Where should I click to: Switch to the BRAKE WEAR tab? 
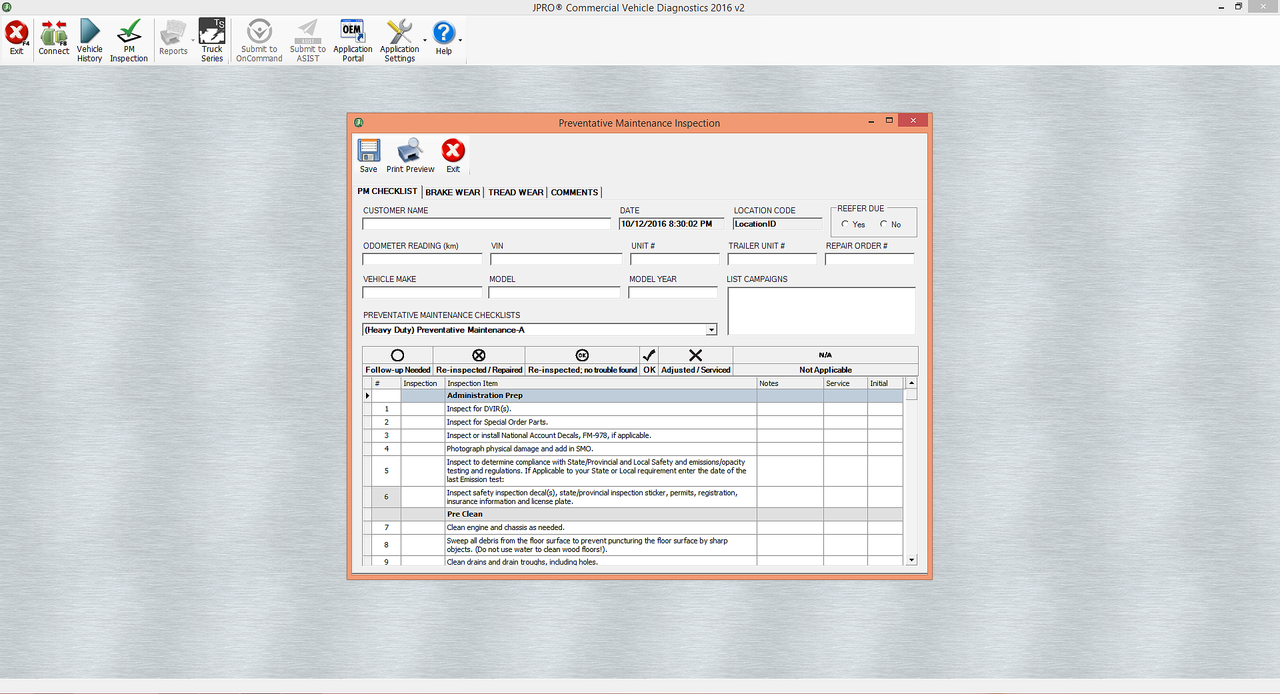click(453, 192)
